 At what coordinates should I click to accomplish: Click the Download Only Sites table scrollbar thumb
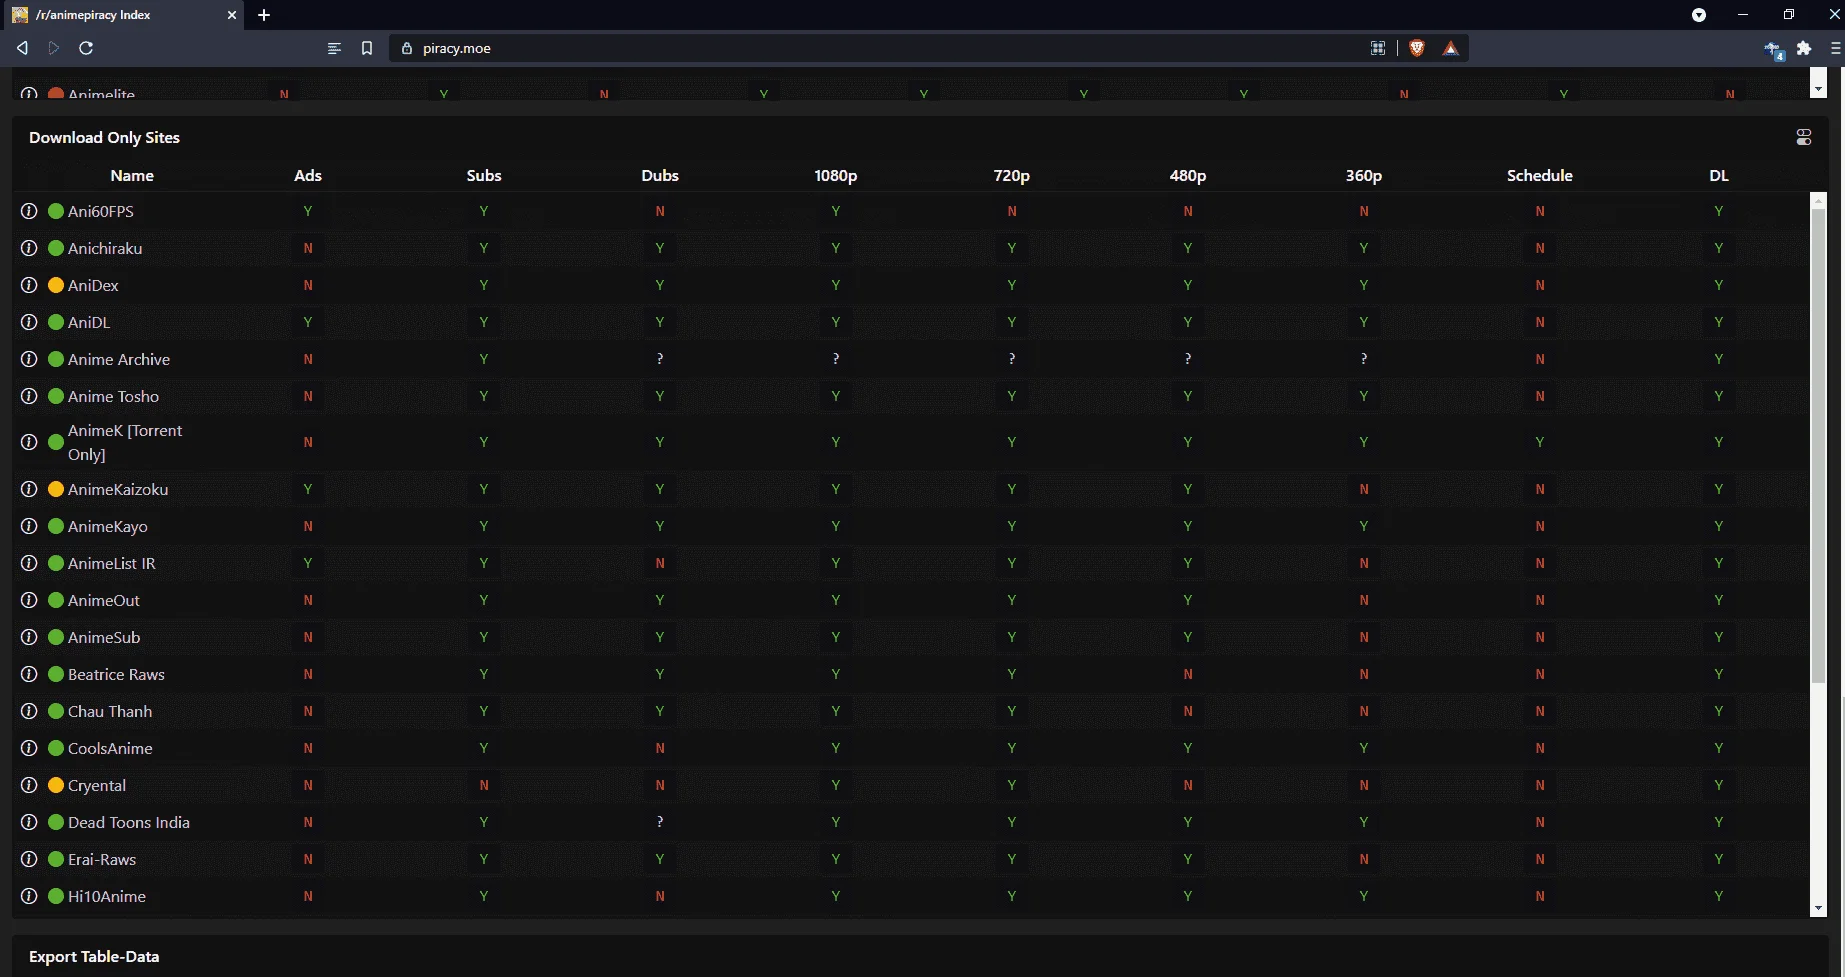[1818, 446]
